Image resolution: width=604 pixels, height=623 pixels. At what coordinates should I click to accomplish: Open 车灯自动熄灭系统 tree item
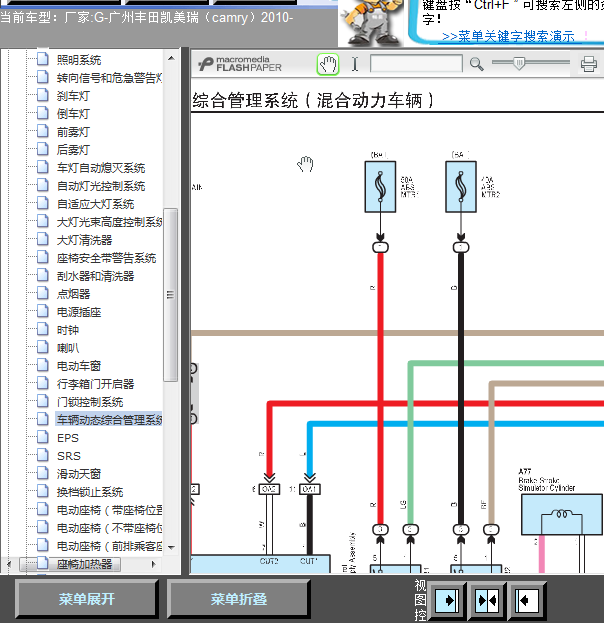(101, 168)
